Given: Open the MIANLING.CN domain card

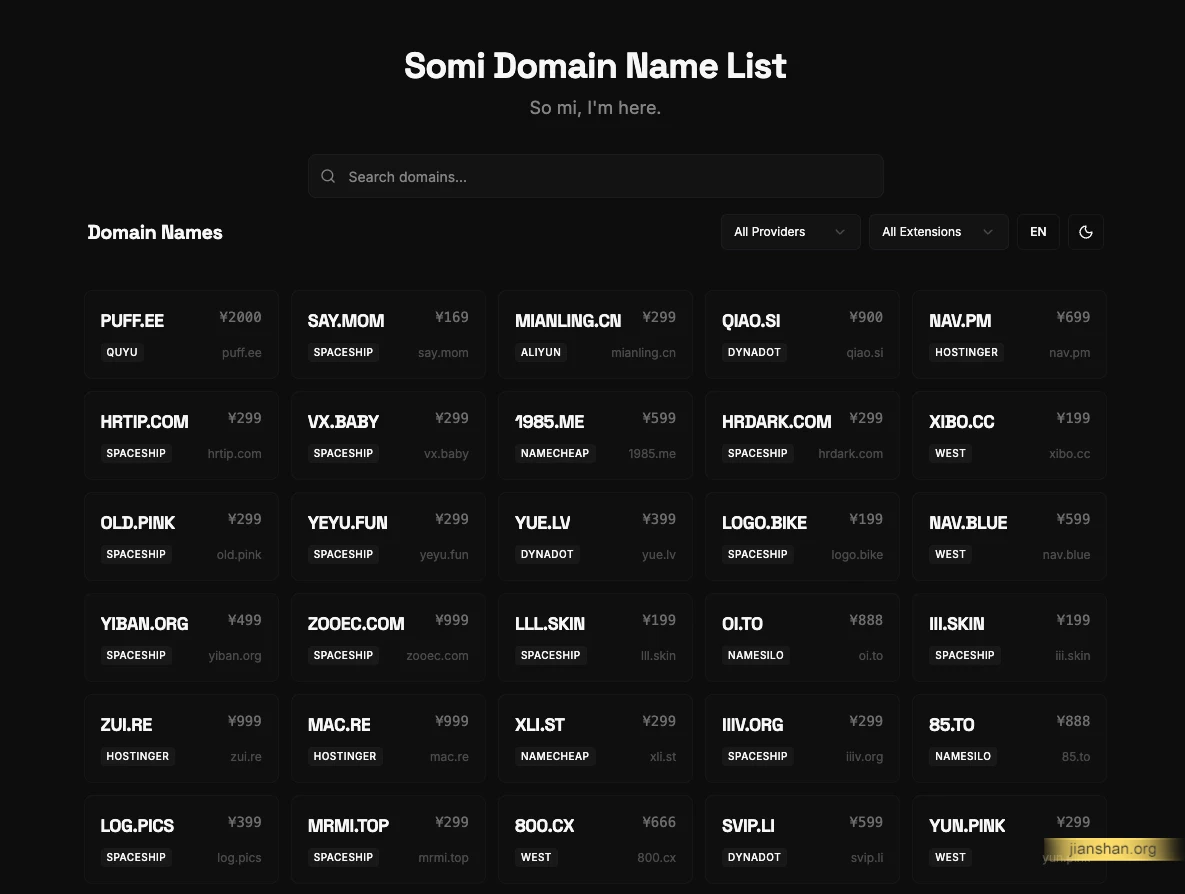Looking at the screenshot, I should coord(596,334).
